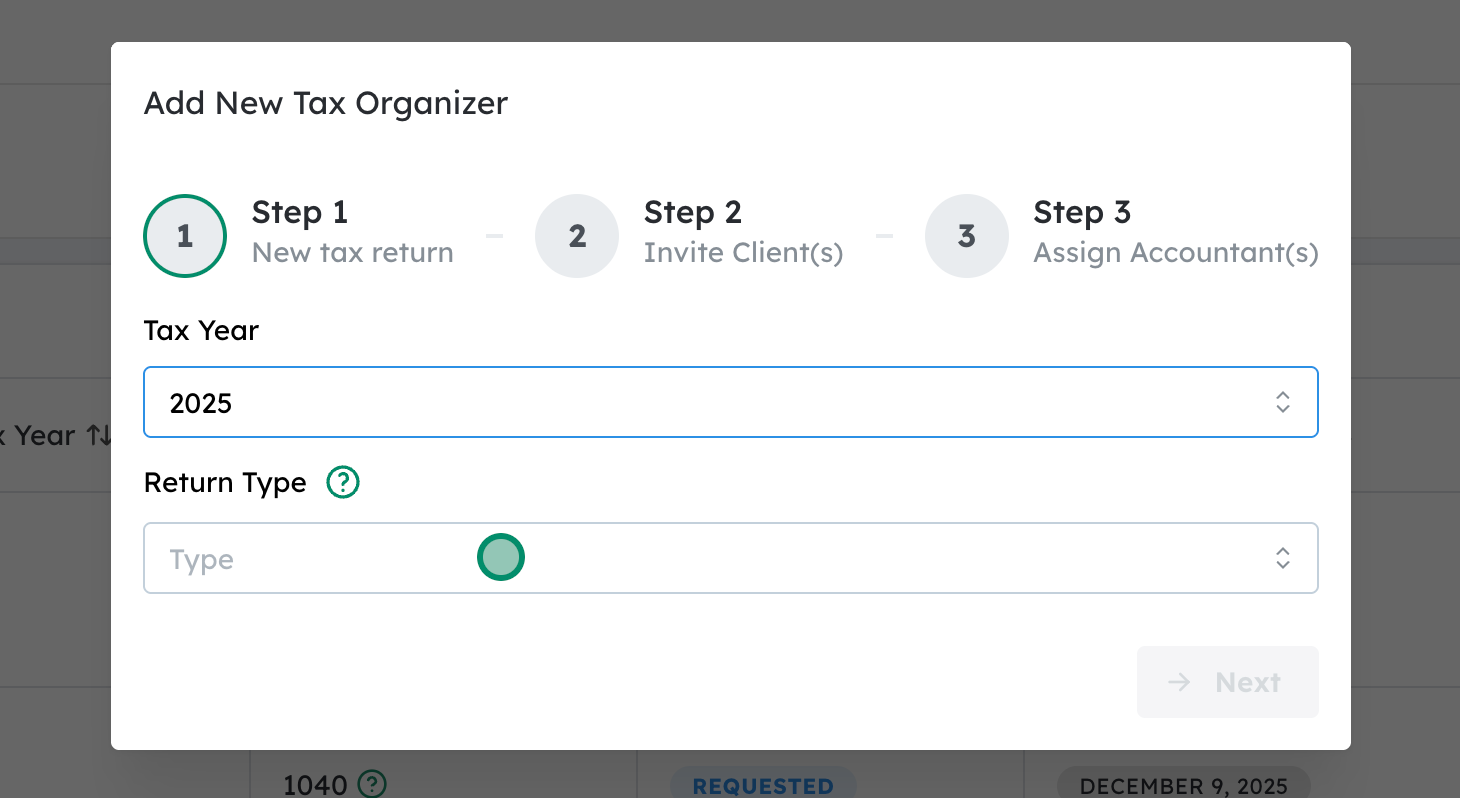Viewport: 1460px width, 798px height.
Task: Click the Step 3 numbered circle
Action: 966,236
